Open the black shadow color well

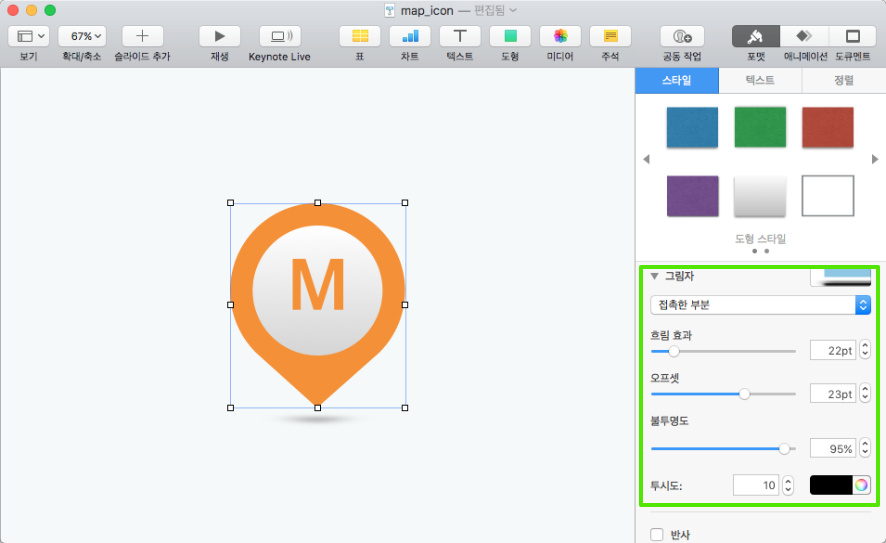pos(831,485)
